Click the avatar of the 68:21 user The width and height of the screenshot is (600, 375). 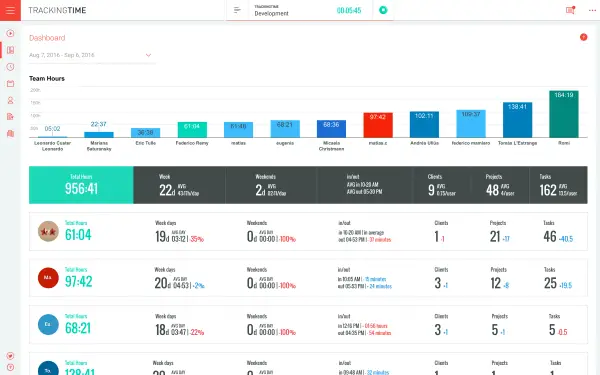click(x=48, y=324)
